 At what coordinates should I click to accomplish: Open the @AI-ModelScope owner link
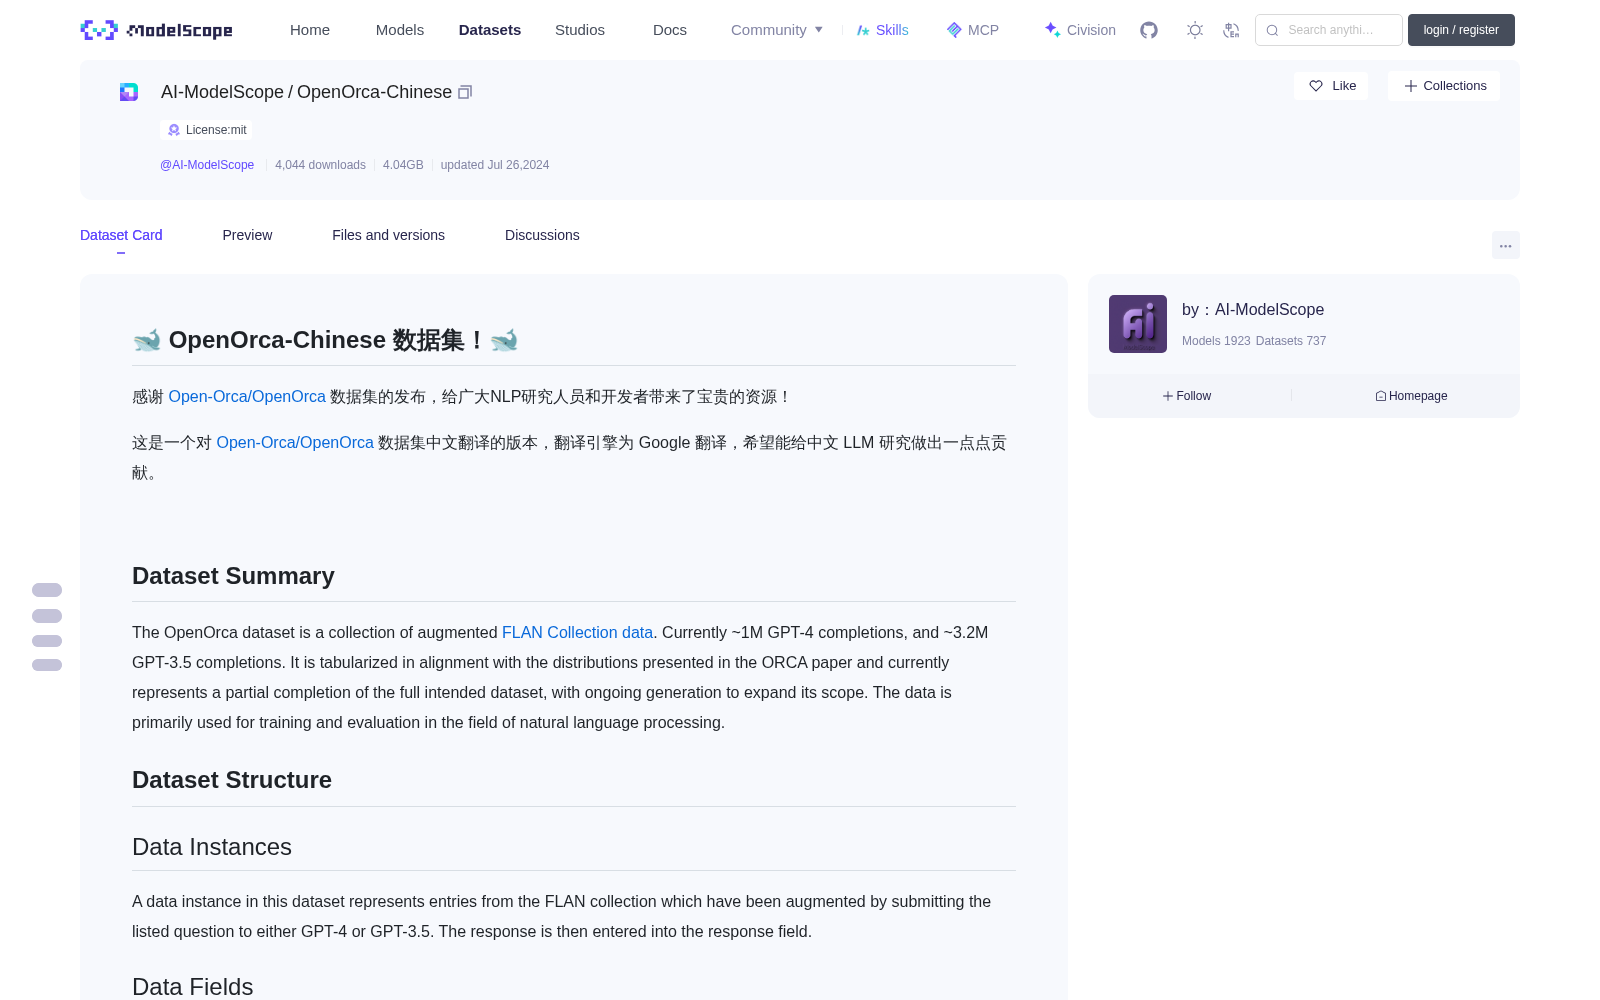pos(207,165)
